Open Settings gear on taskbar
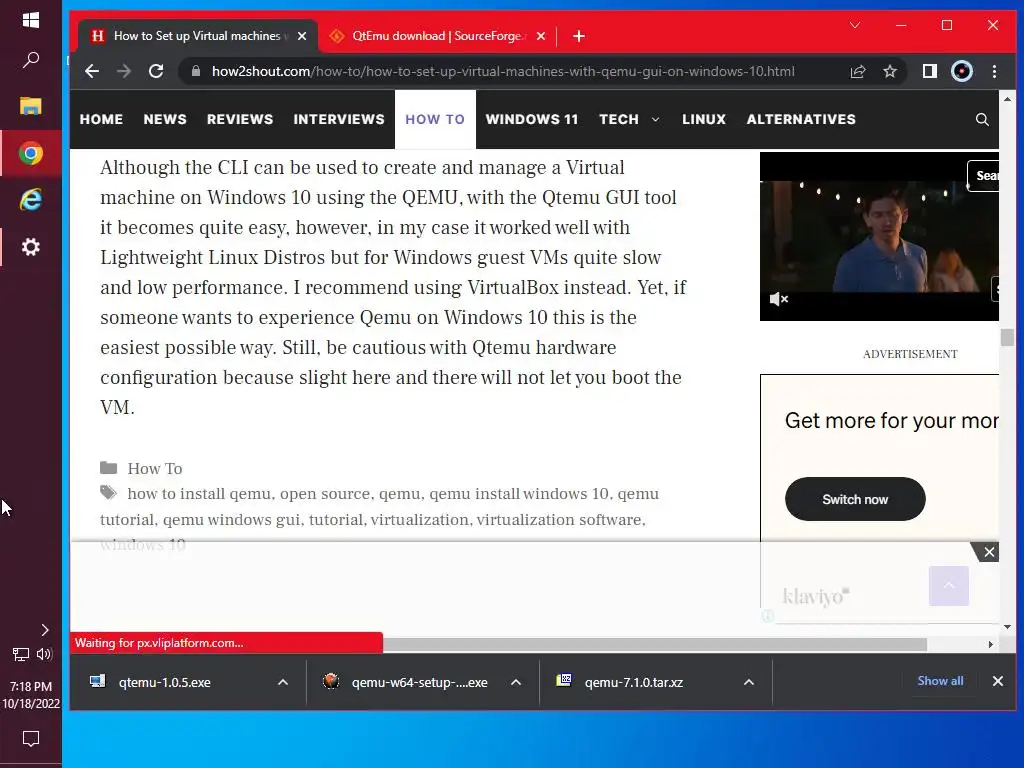The height and width of the screenshot is (768, 1024). click(x=31, y=247)
